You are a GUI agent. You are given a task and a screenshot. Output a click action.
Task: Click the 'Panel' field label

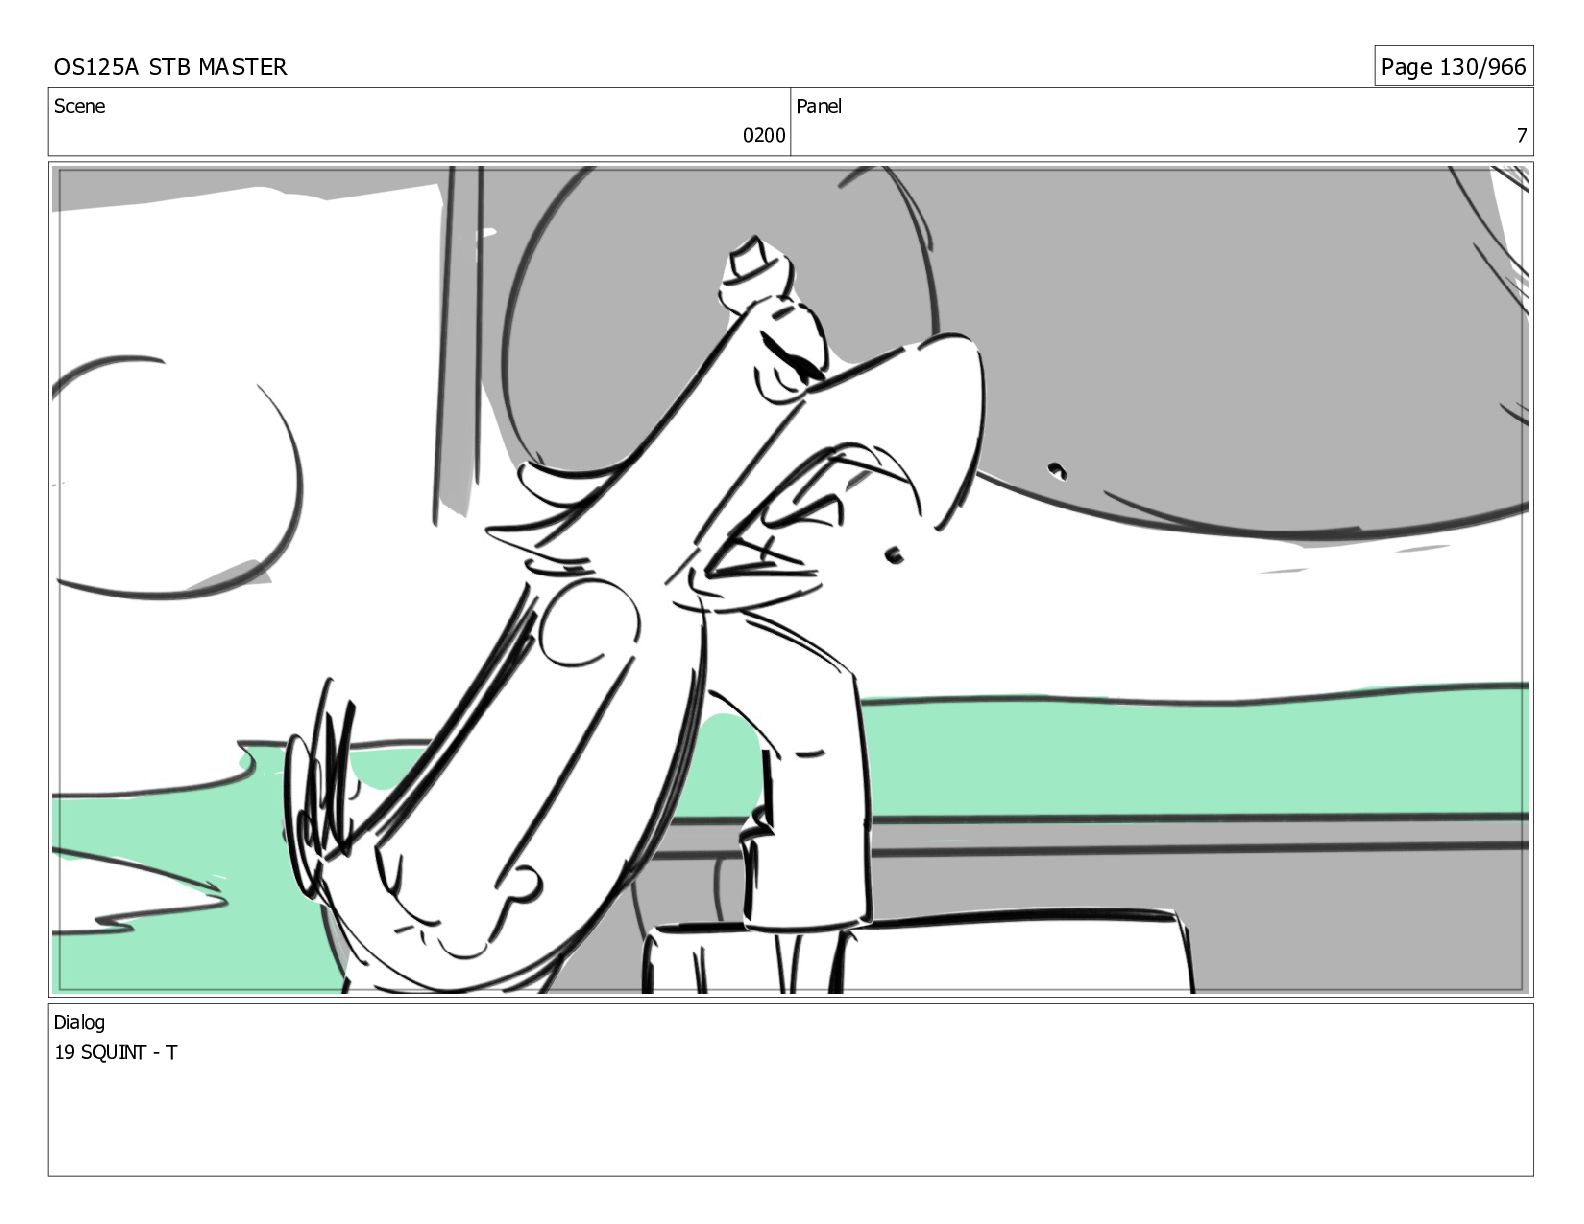pos(819,106)
